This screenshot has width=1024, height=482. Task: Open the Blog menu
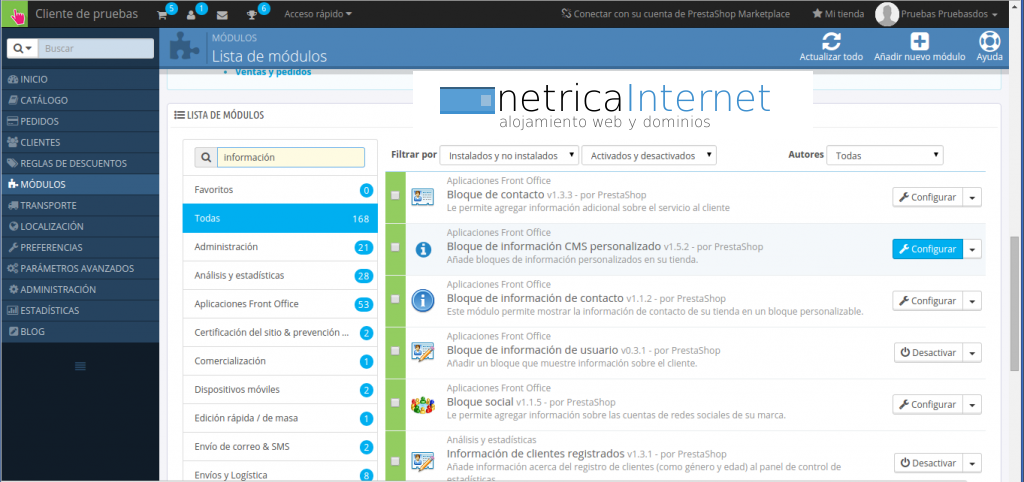click(x=80, y=331)
